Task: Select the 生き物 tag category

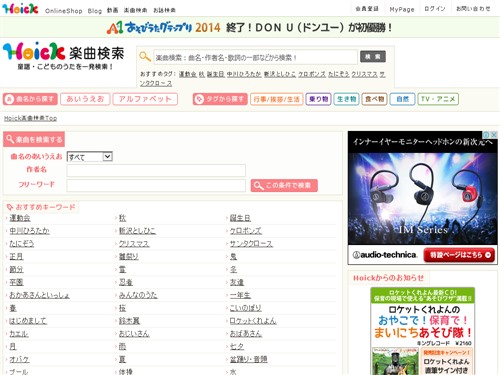Action: click(346, 99)
